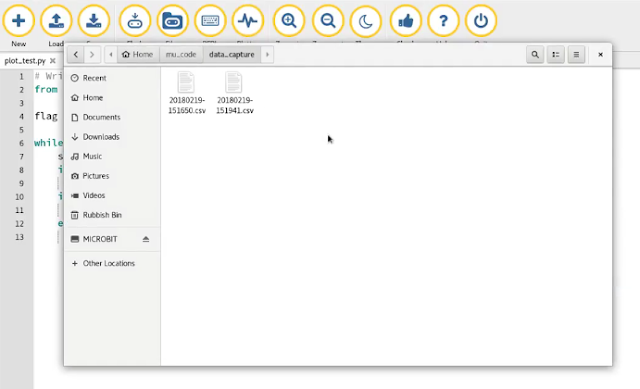Open Rubbish Bin in sidebar
The width and height of the screenshot is (640, 389).
click(x=112, y=215)
